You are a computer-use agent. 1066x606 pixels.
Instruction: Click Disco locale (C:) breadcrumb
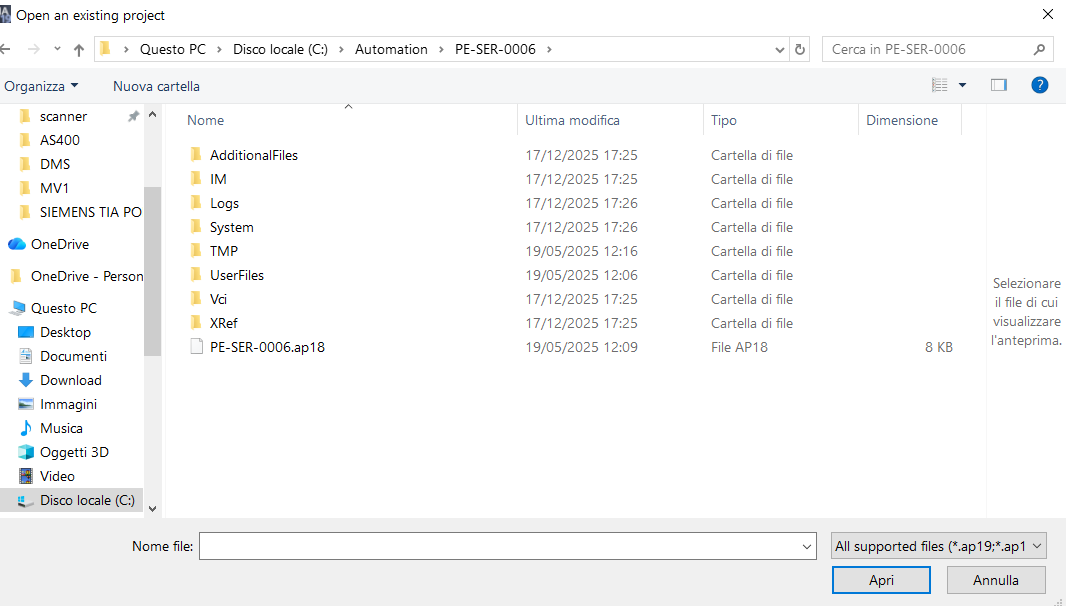[x=280, y=49]
